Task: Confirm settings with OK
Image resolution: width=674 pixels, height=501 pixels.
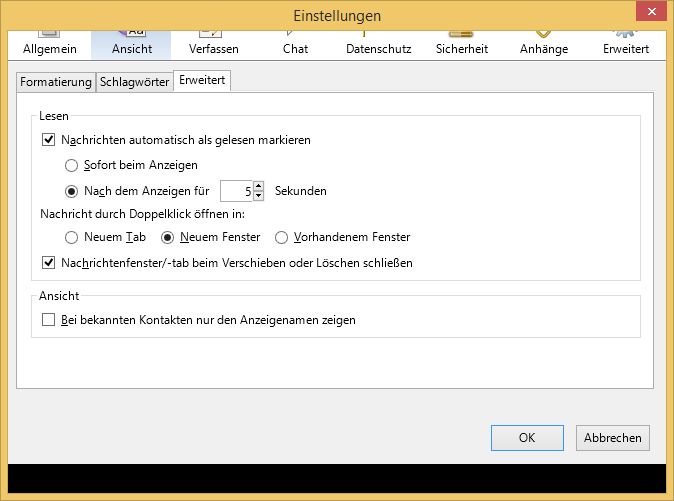Action: coord(527,438)
